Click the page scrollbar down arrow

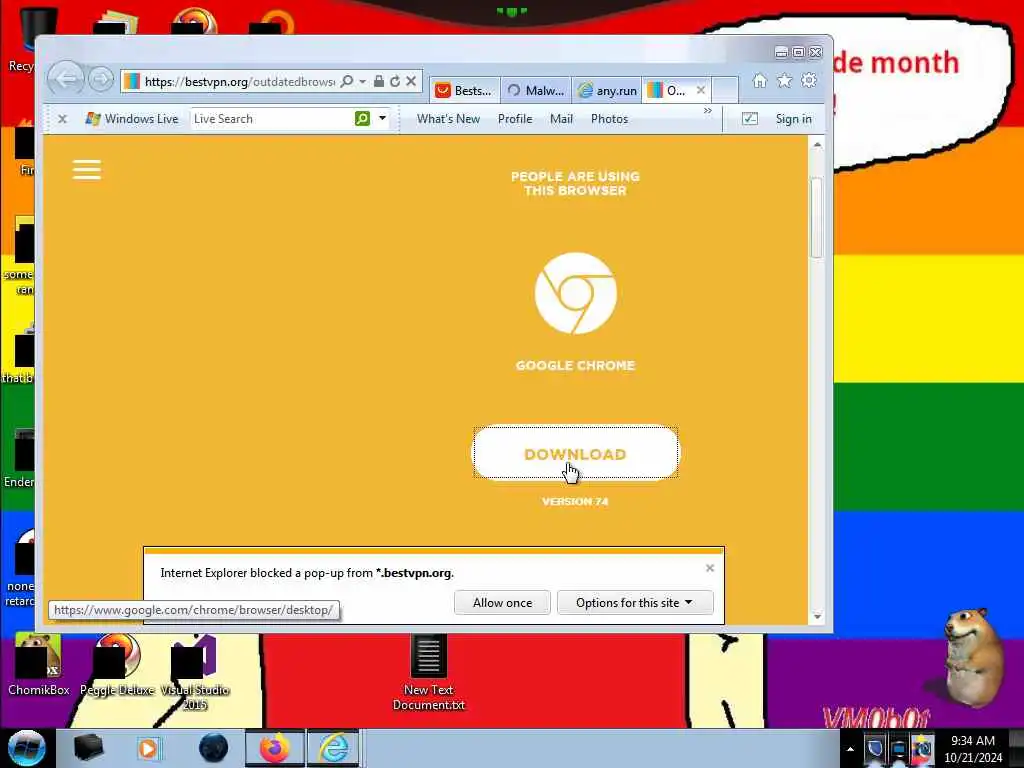point(817,616)
